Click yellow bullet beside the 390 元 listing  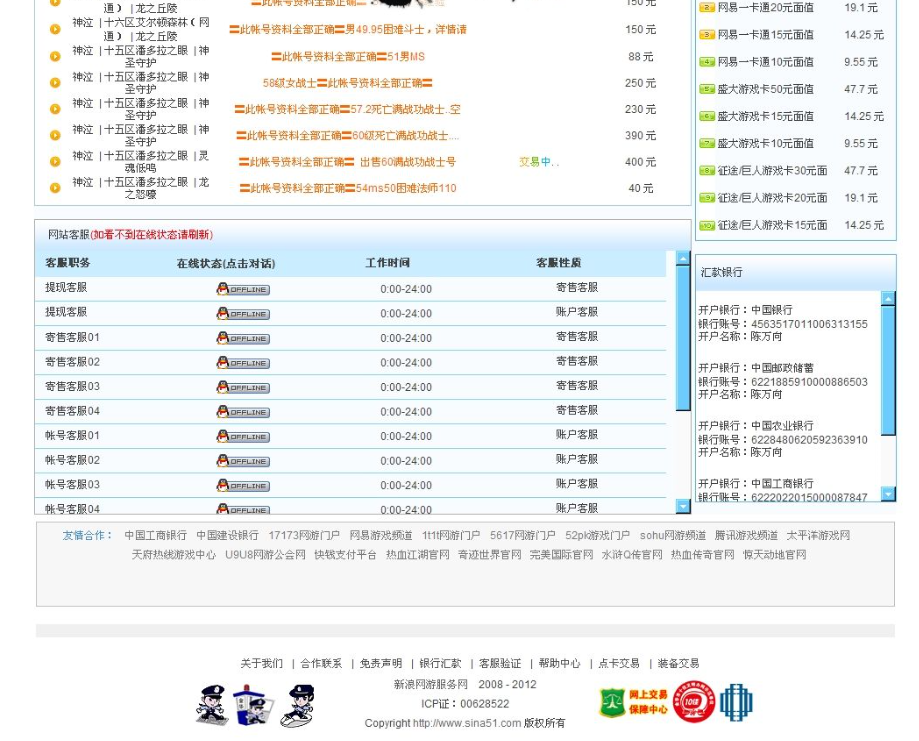[x=55, y=135]
